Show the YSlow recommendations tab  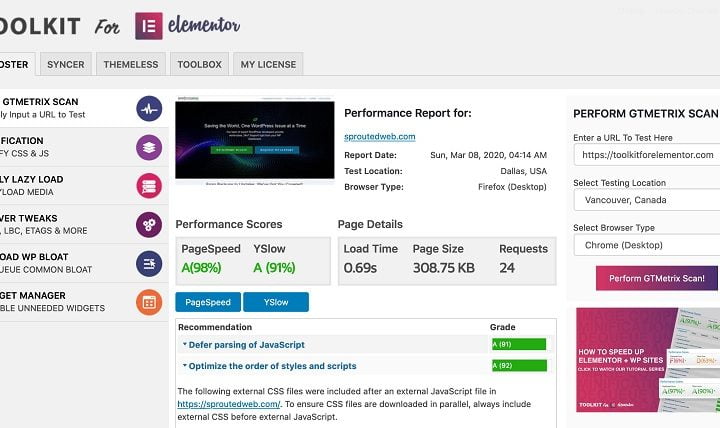pyautogui.click(x=276, y=302)
